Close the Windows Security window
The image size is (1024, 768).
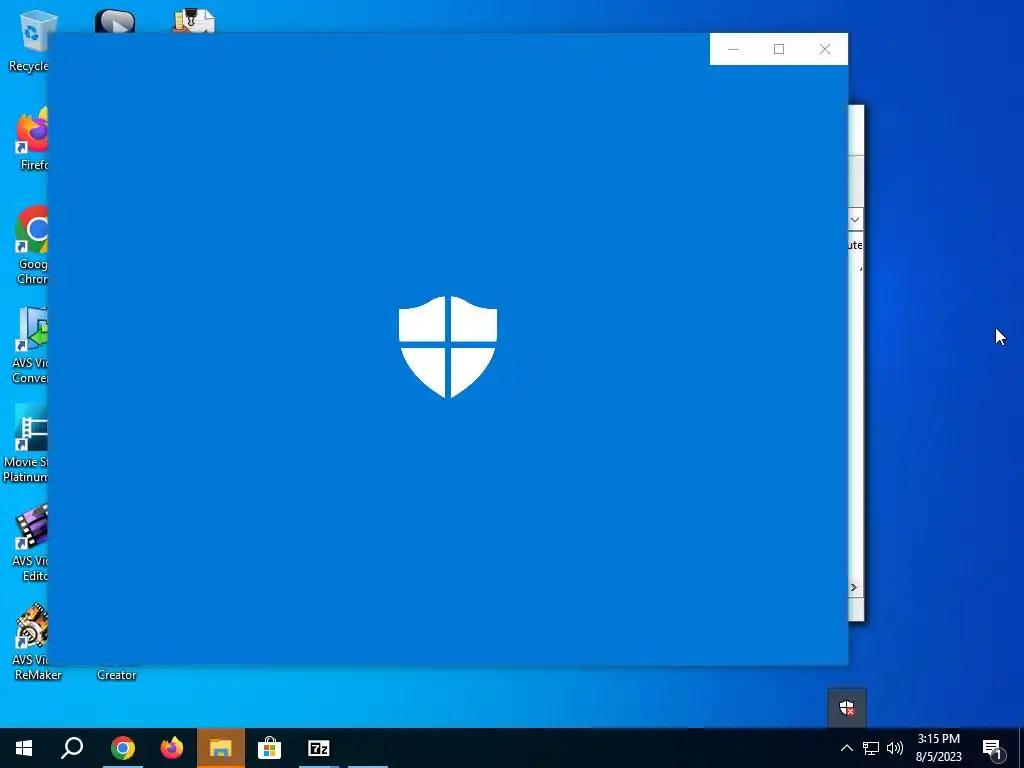[825, 49]
